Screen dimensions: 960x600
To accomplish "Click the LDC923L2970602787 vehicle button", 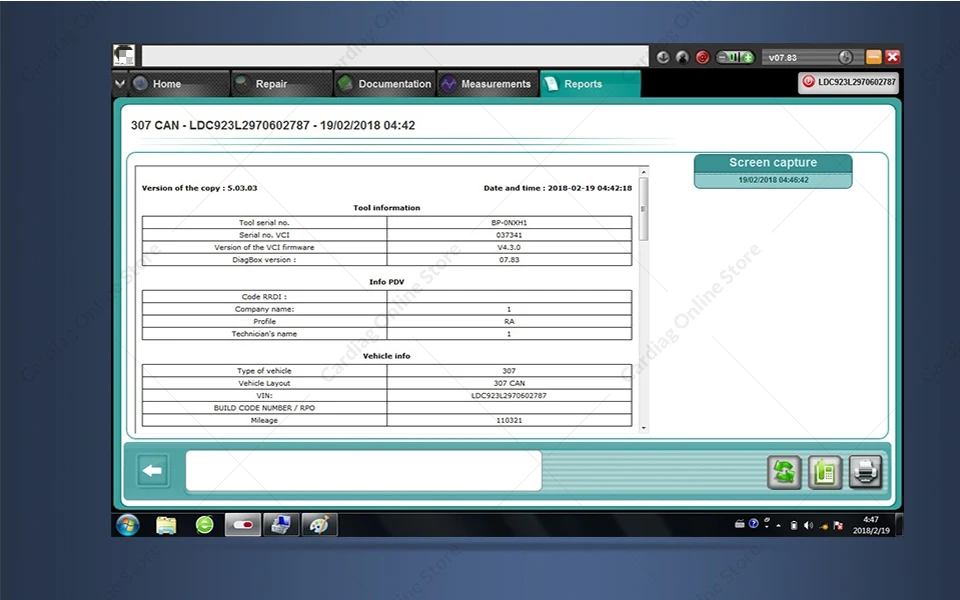I will tap(849, 82).
